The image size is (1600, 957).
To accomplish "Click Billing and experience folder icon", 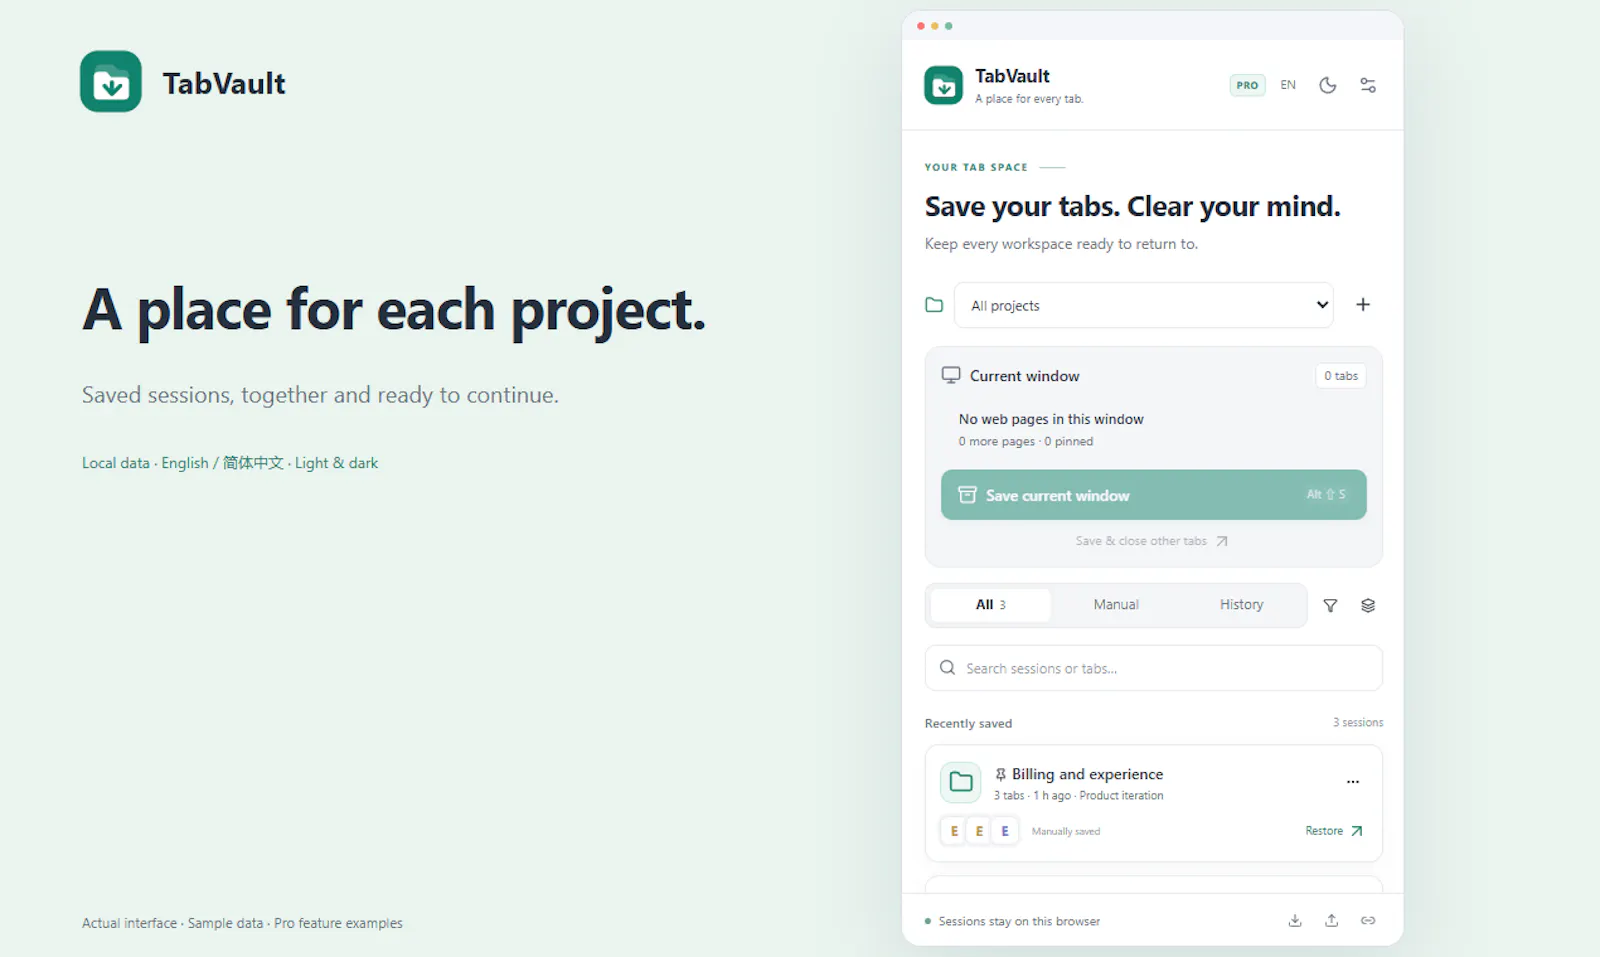I will point(961,782).
